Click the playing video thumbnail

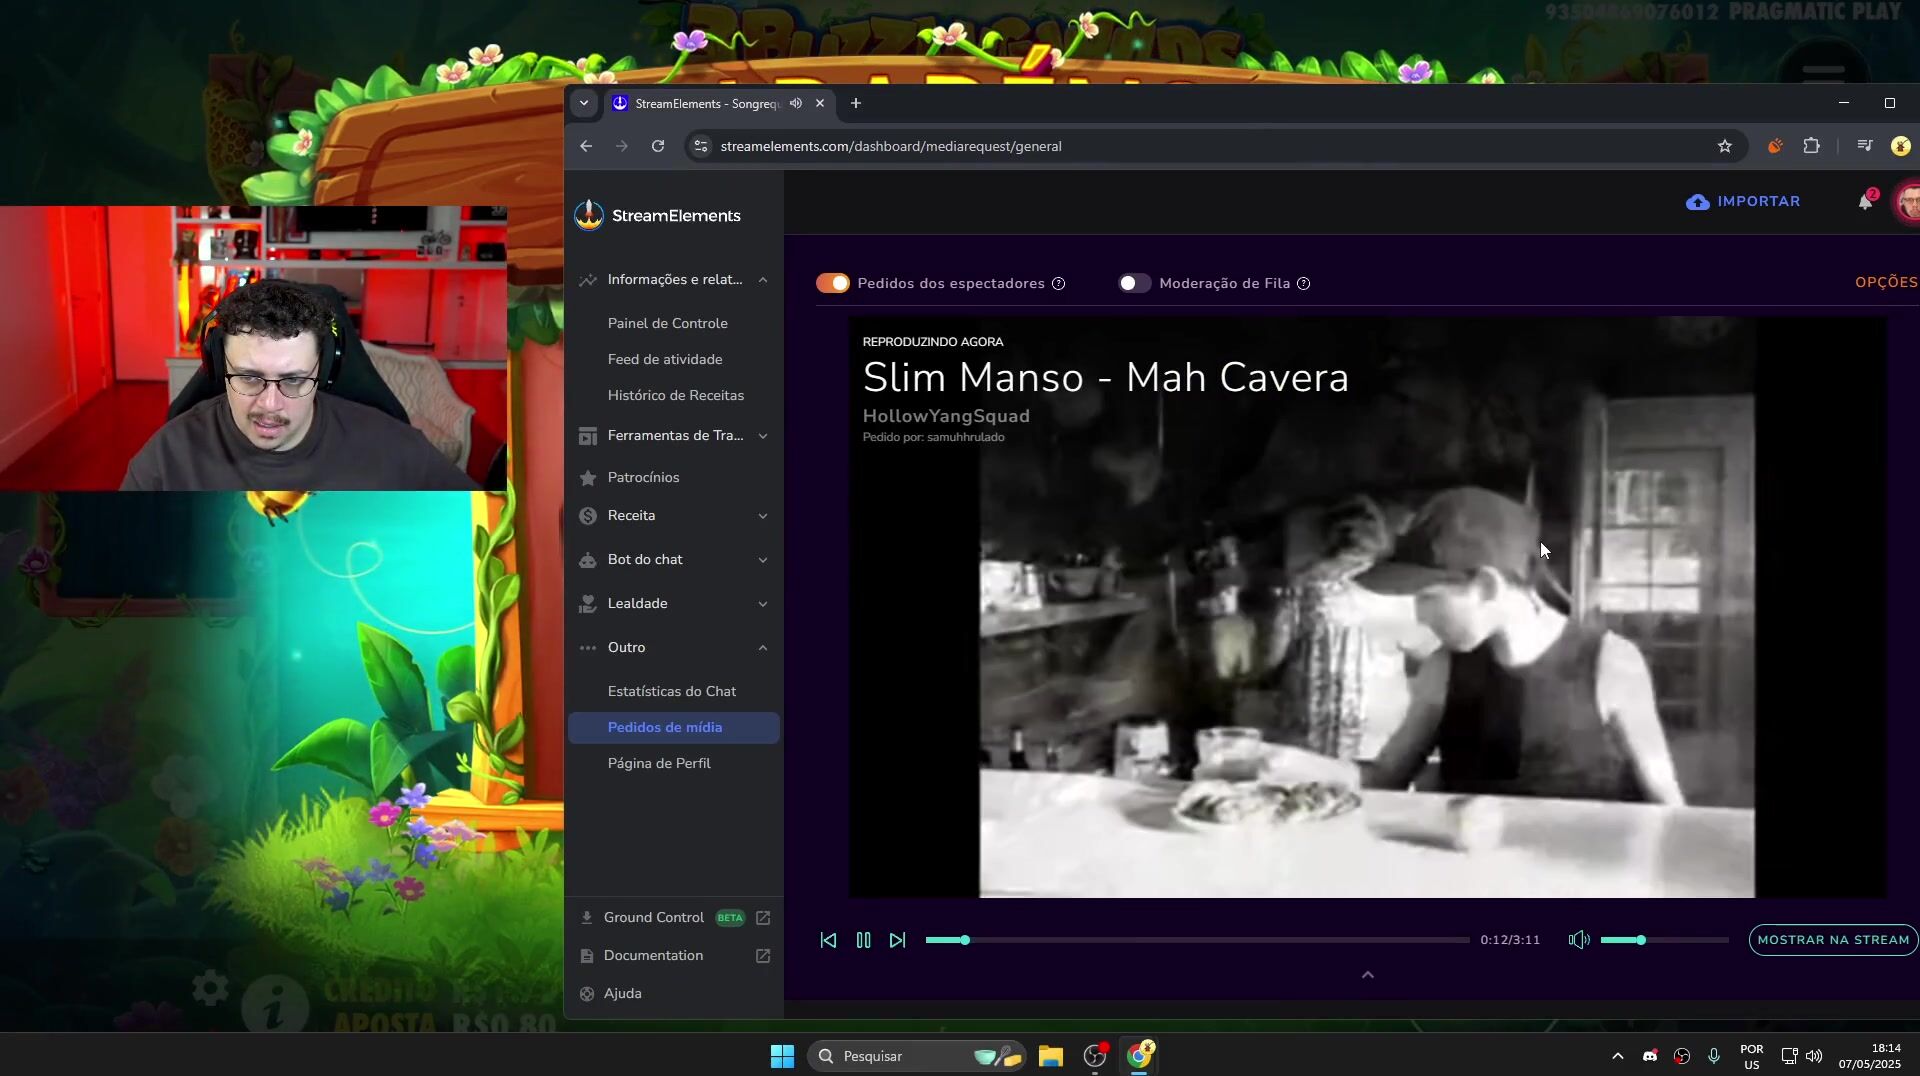[1367, 607]
